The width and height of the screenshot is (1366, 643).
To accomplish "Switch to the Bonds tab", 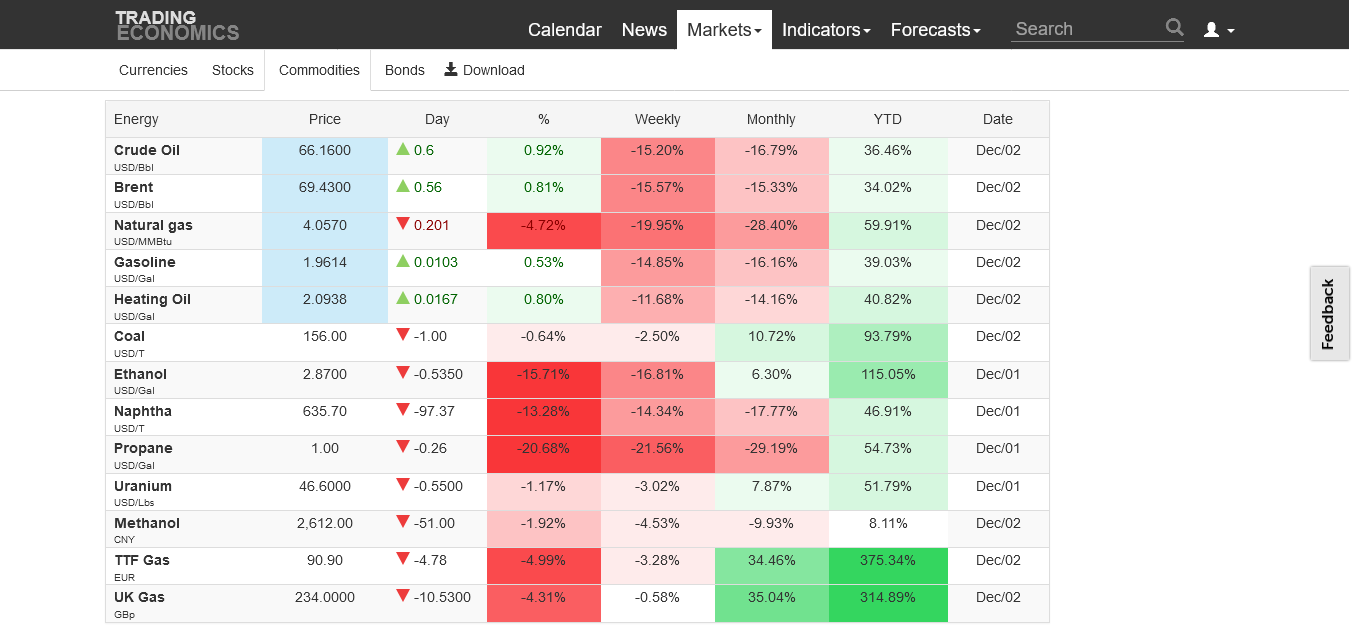I will coord(405,70).
